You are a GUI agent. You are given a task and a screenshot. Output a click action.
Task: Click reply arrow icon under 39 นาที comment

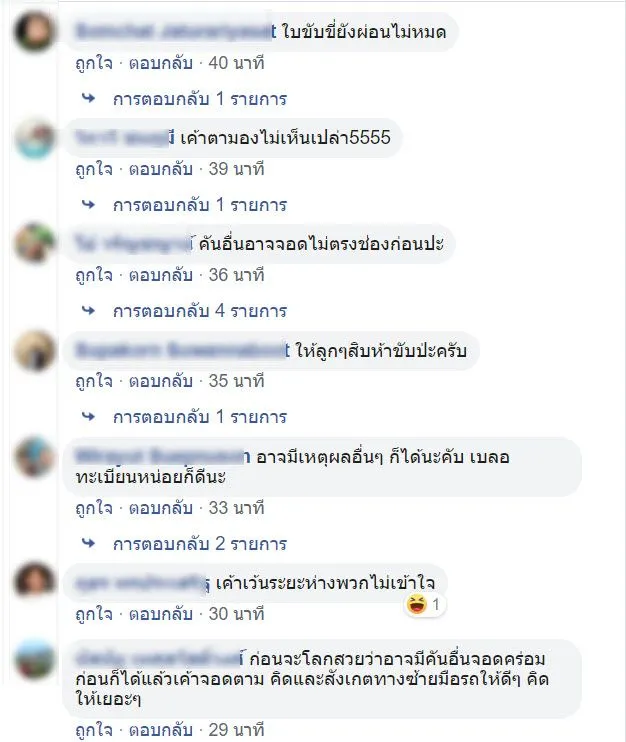[88, 204]
